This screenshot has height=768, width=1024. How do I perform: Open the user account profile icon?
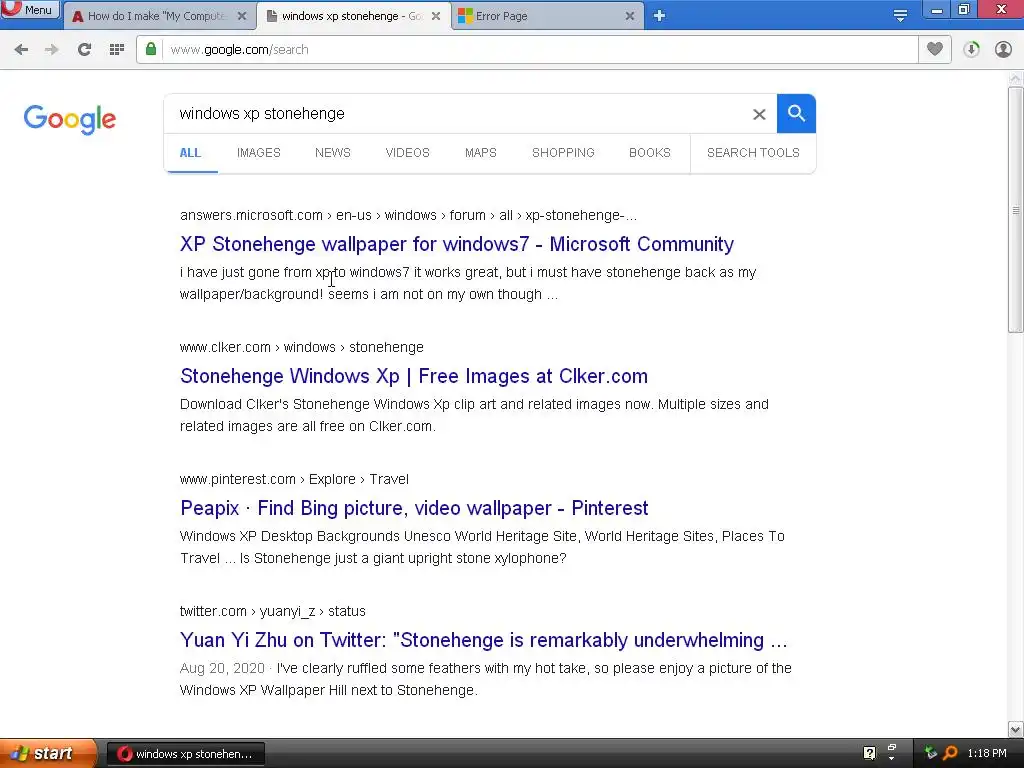click(x=1003, y=50)
